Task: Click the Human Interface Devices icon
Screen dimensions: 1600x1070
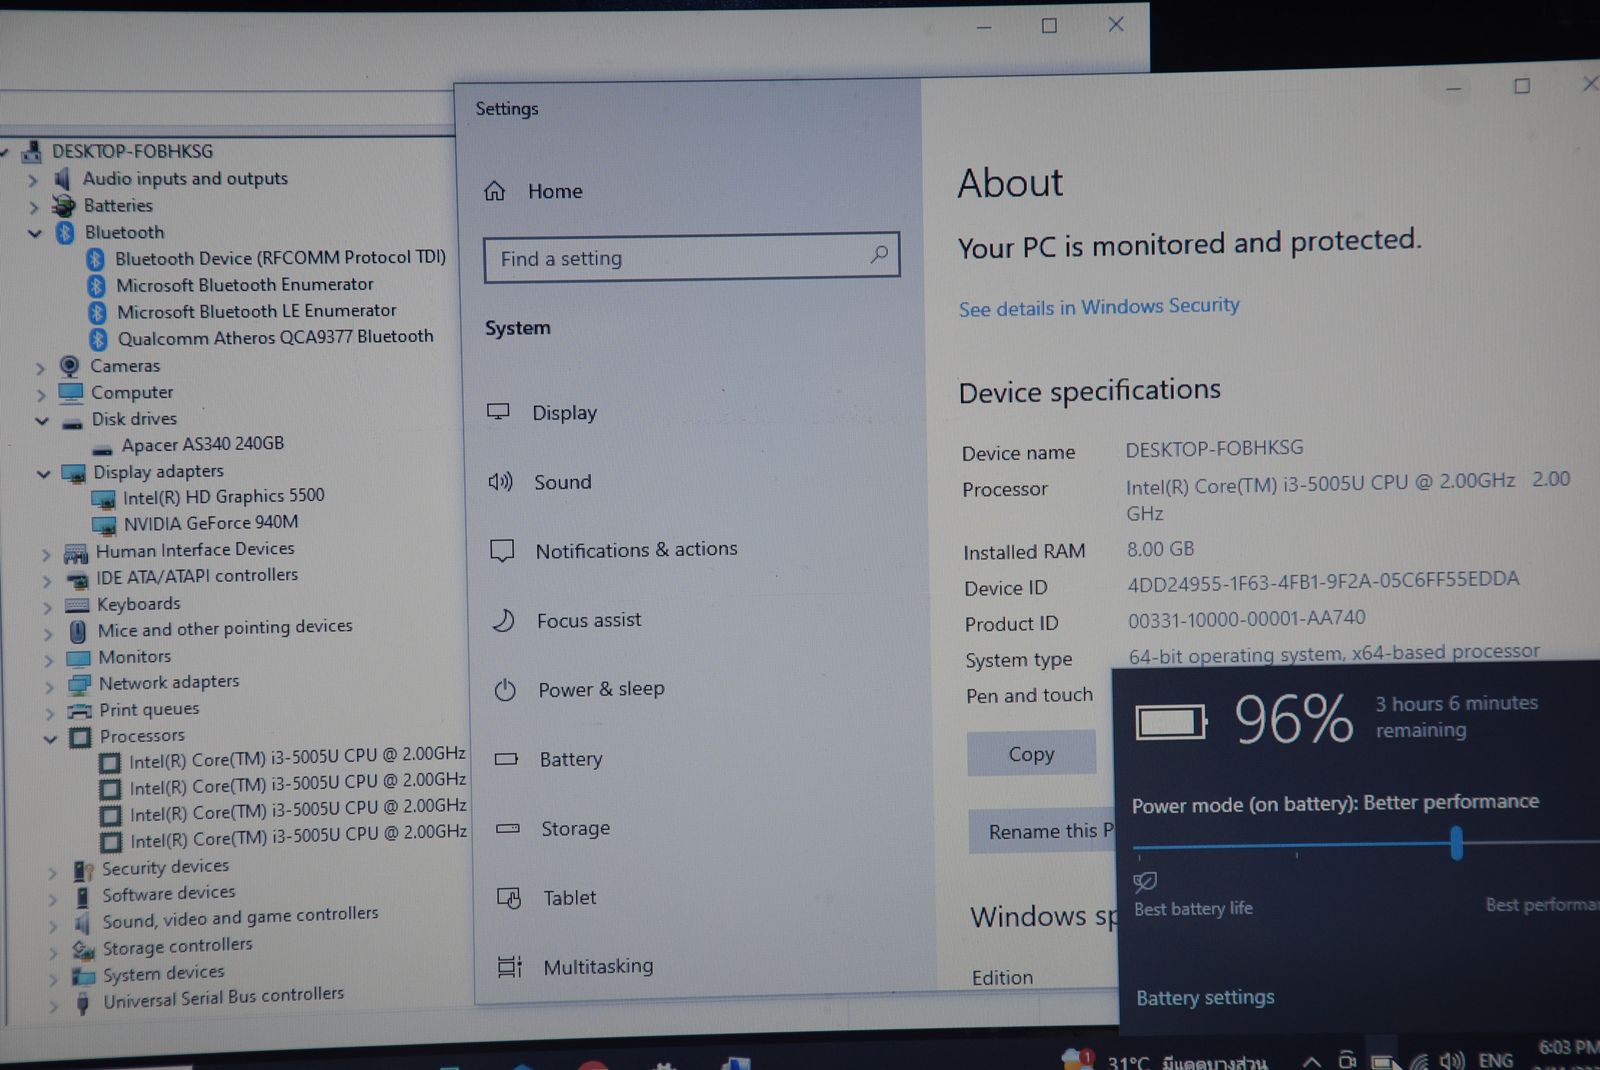Action: pyautogui.click(x=76, y=552)
